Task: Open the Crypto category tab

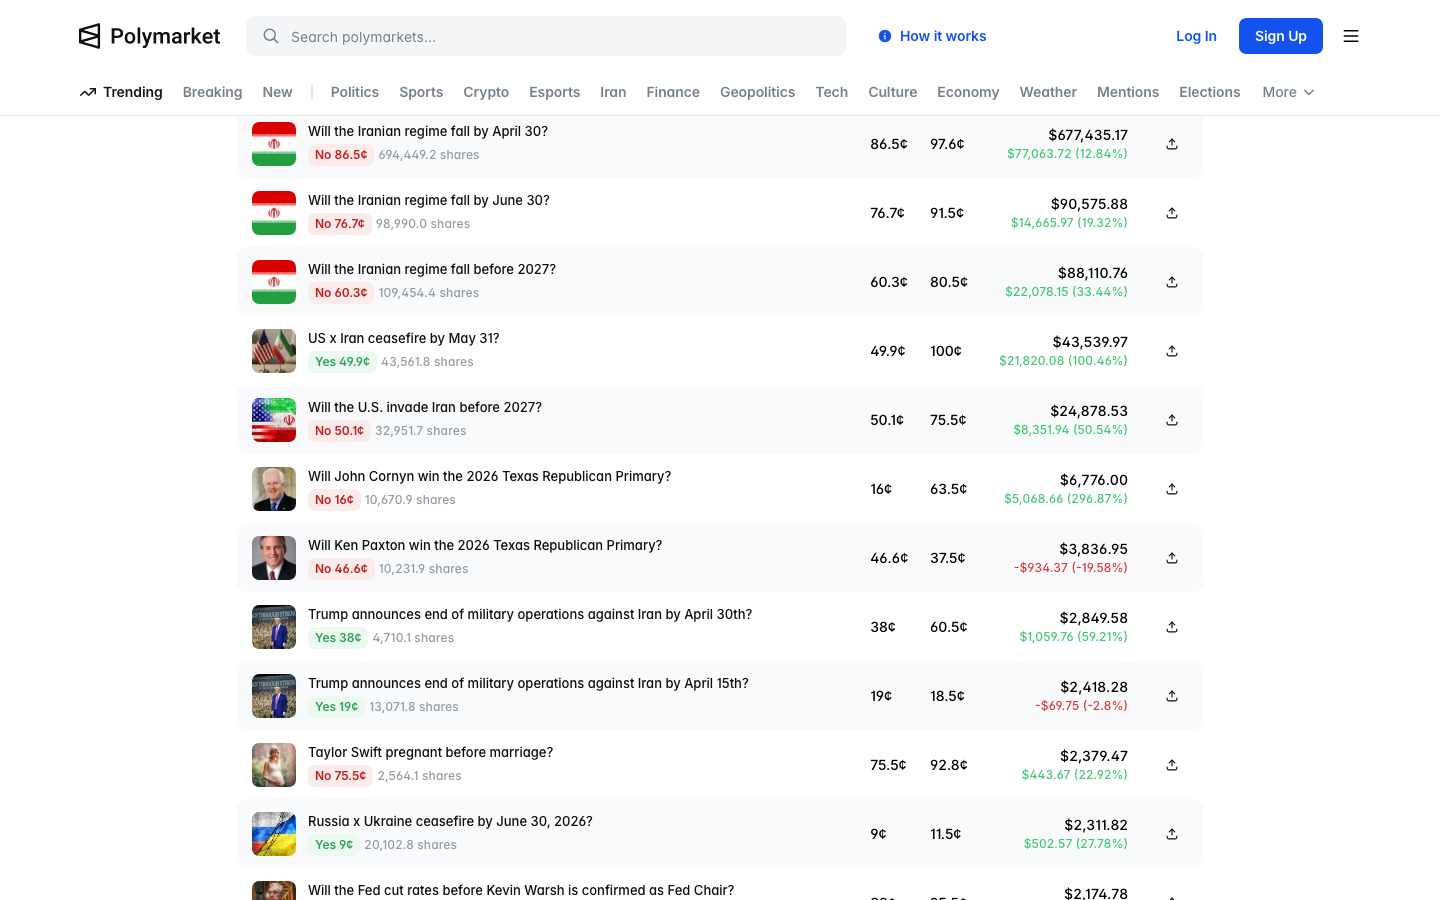Action: (486, 92)
